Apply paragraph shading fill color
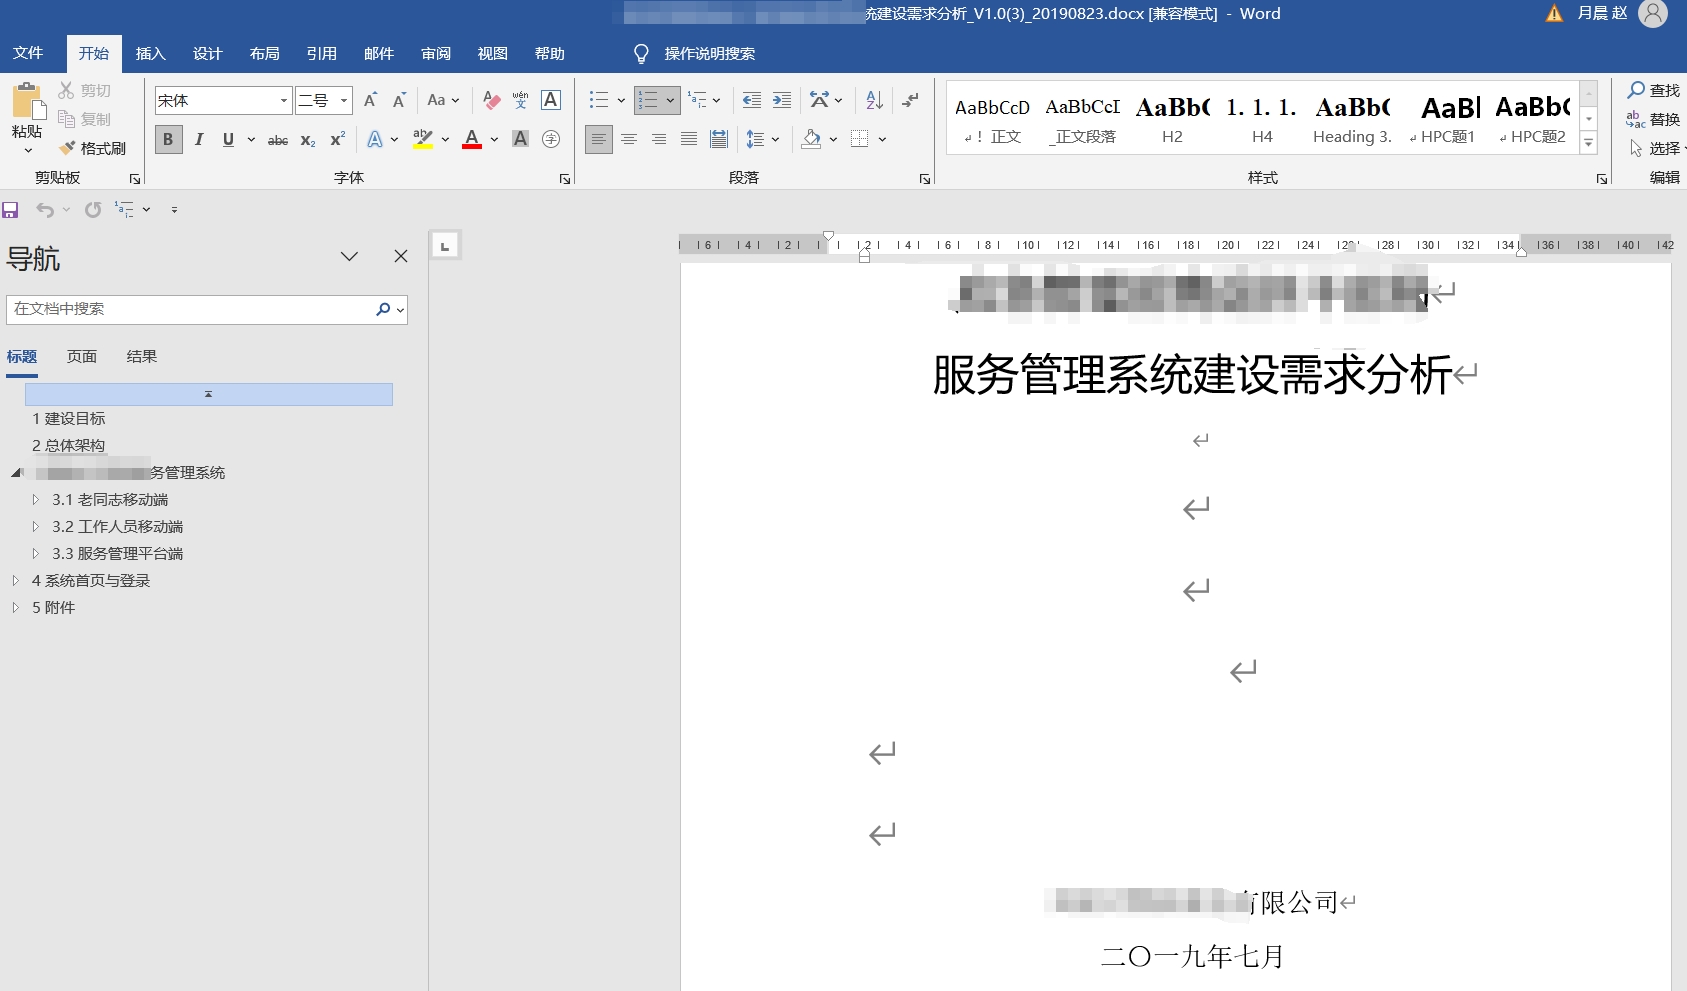 pyautogui.click(x=811, y=139)
